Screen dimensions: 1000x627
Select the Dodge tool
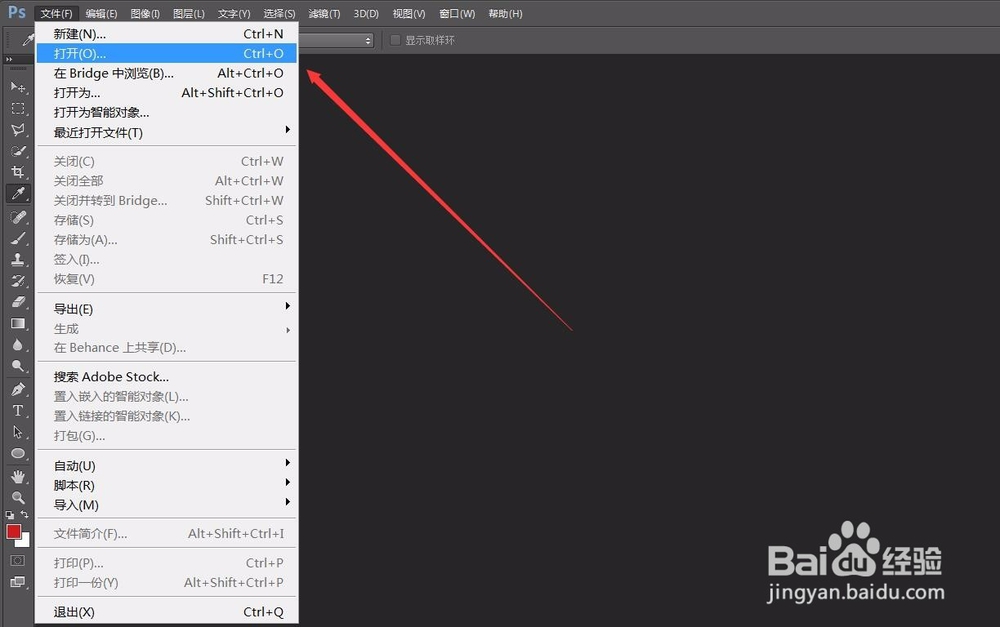pyautogui.click(x=18, y=366)
